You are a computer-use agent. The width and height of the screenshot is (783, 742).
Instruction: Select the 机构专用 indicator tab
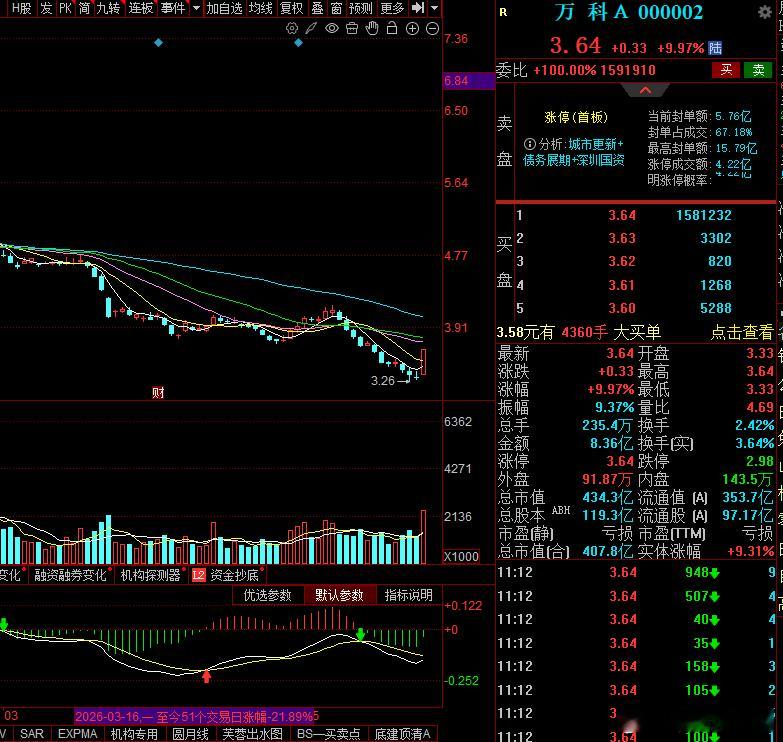134,734
